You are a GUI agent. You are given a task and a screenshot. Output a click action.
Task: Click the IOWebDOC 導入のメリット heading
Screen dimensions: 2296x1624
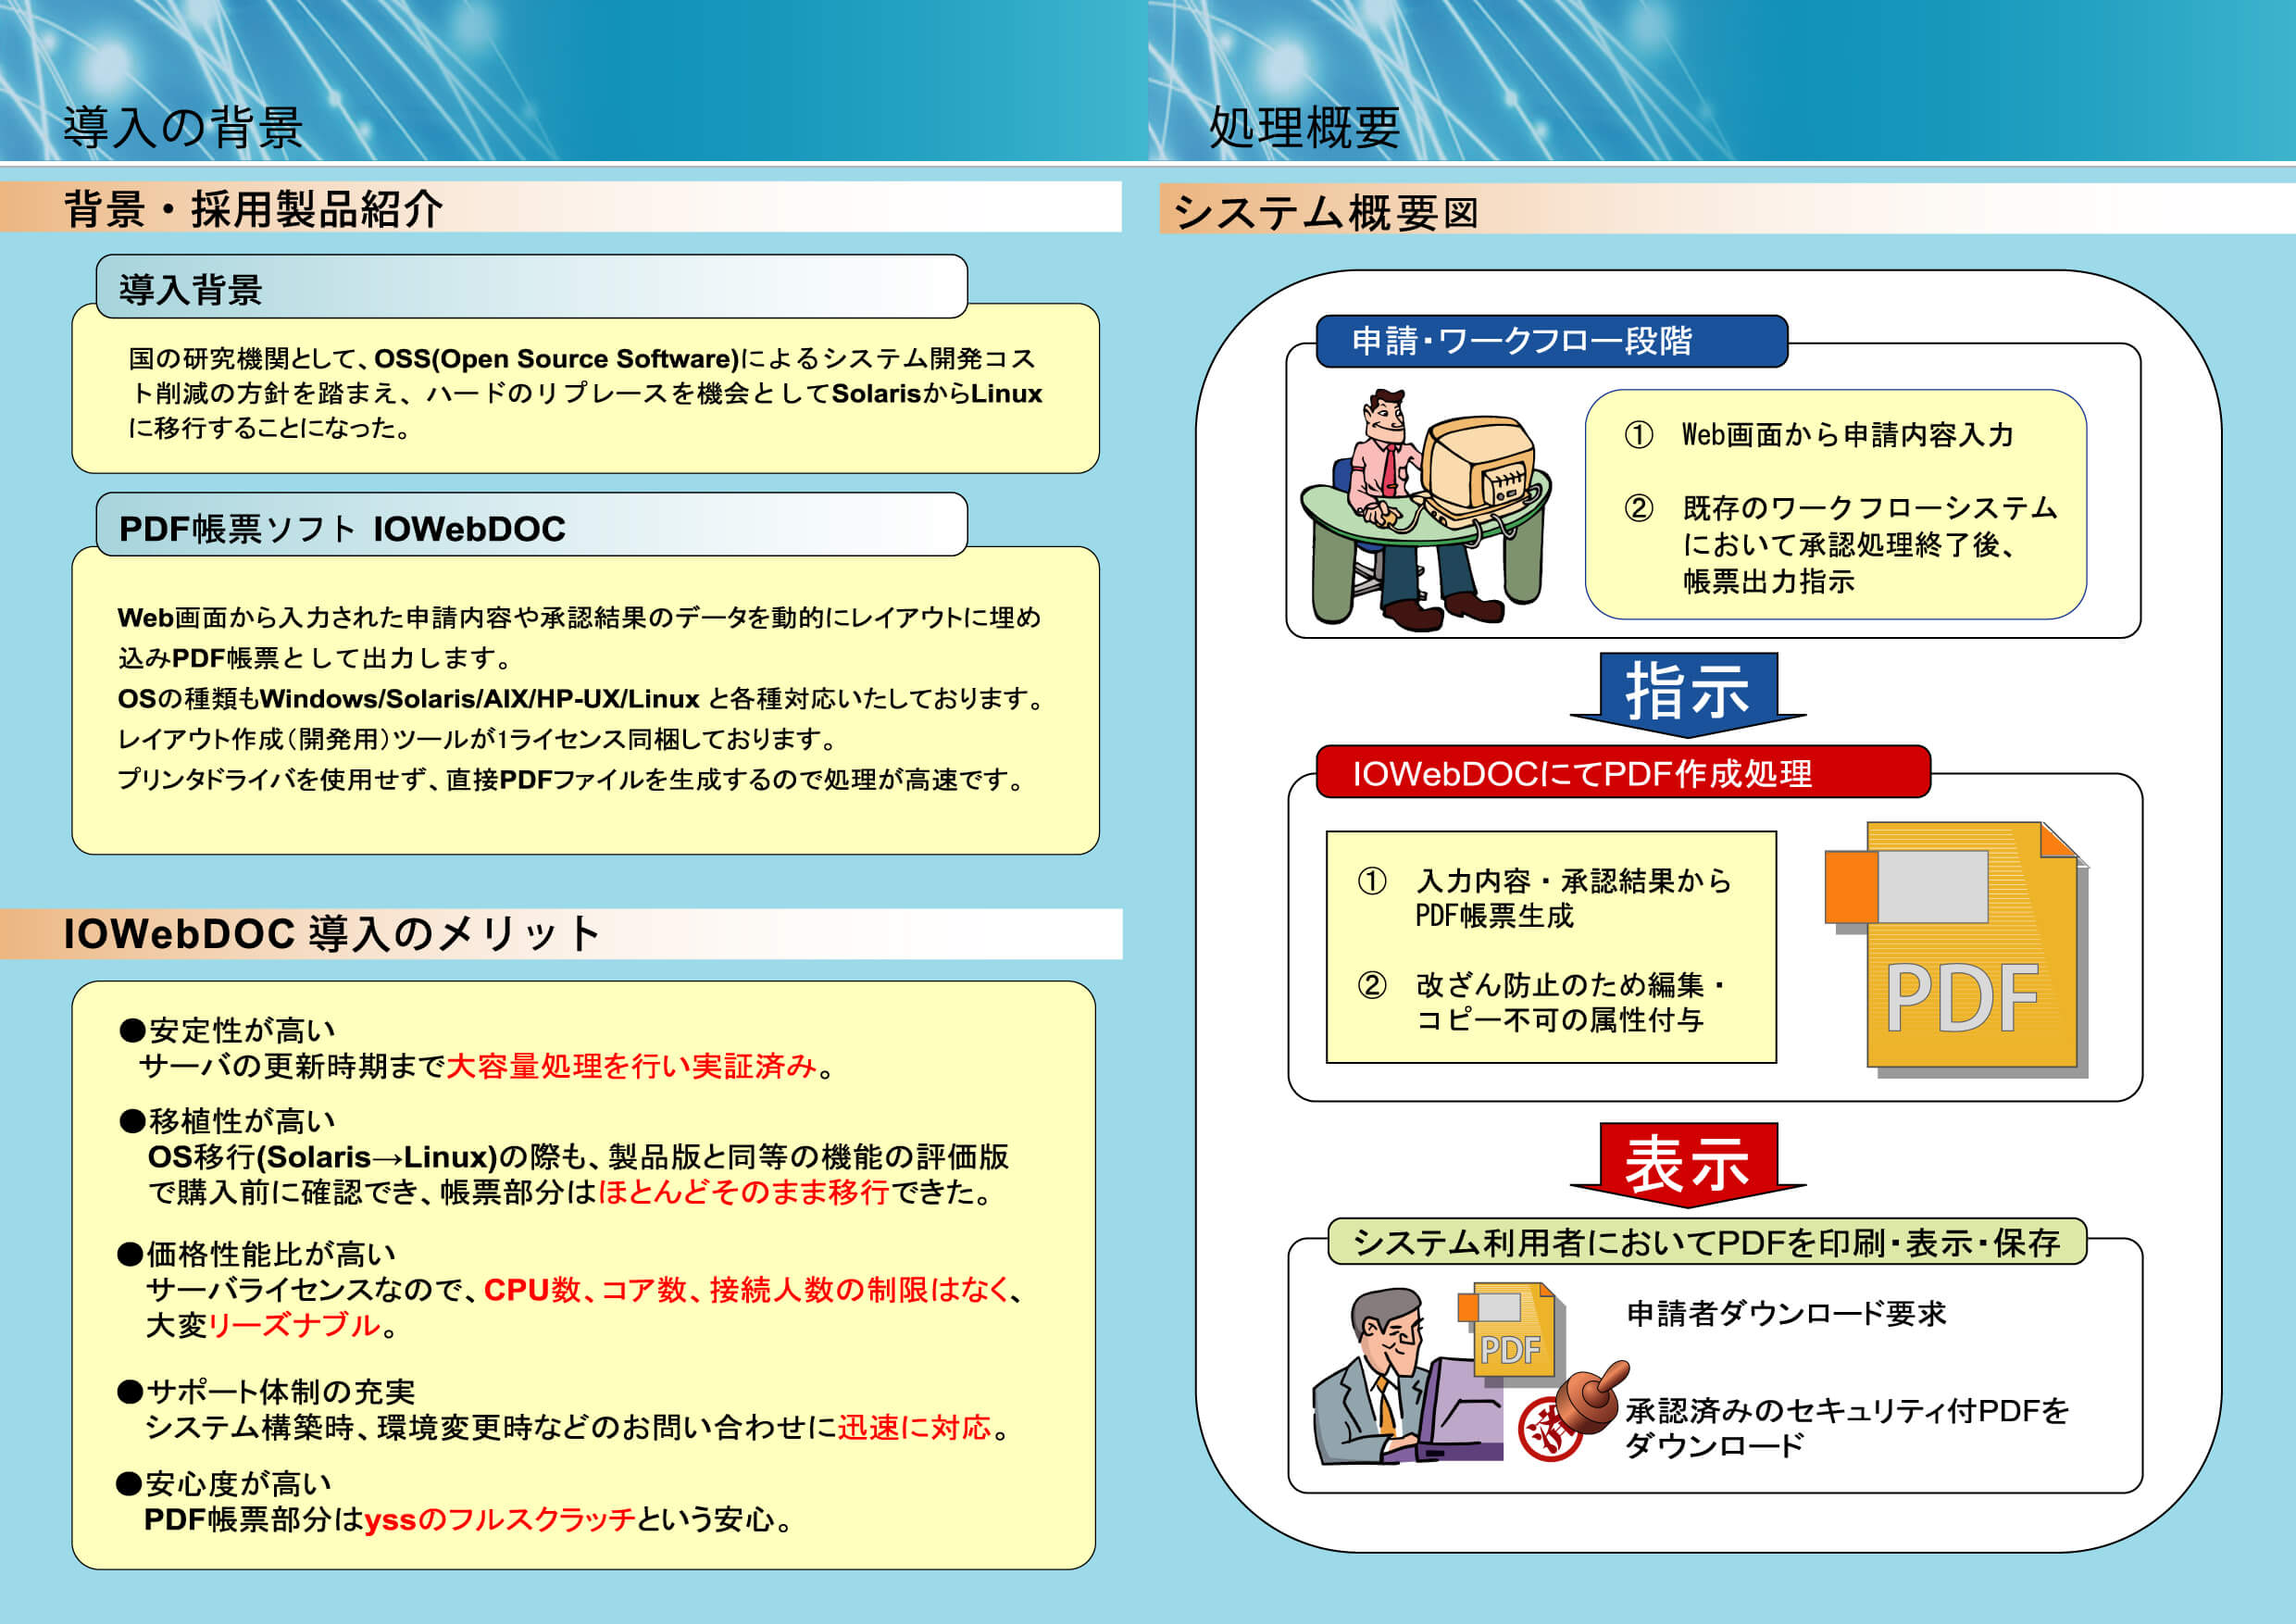331,933
